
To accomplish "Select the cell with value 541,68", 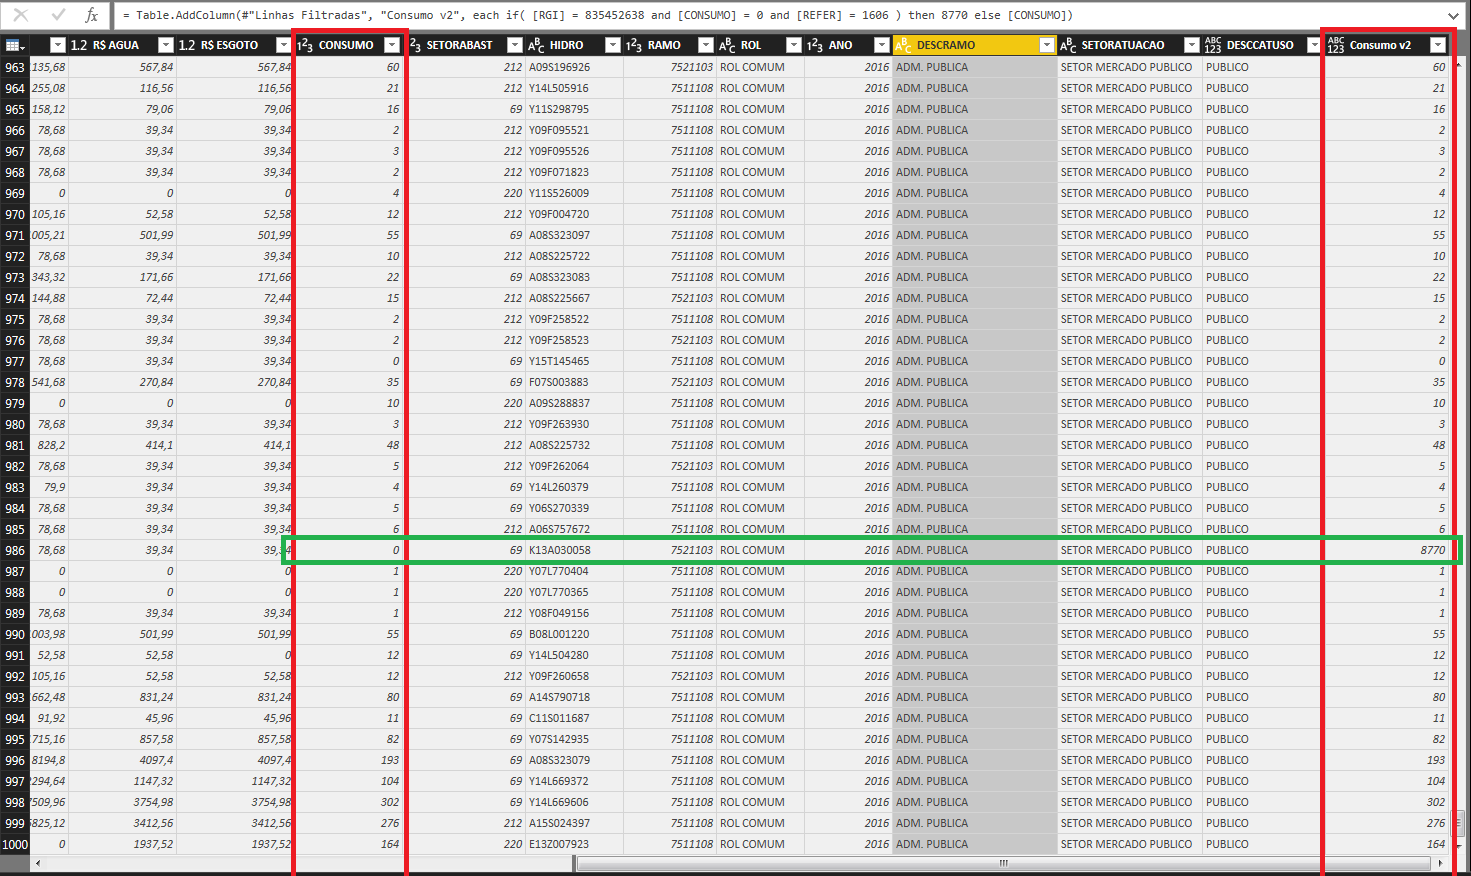I will click(49, 382).
